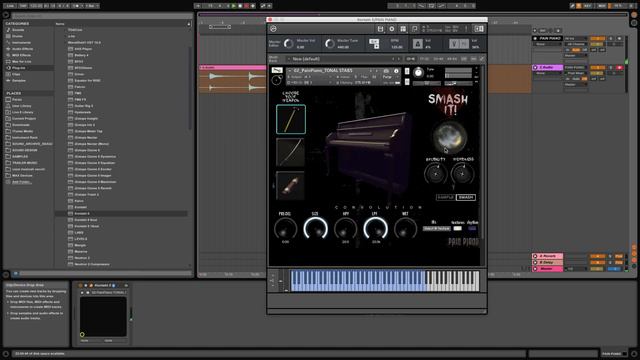
Task: Click the Ableton record button
Action: point(247,6)
